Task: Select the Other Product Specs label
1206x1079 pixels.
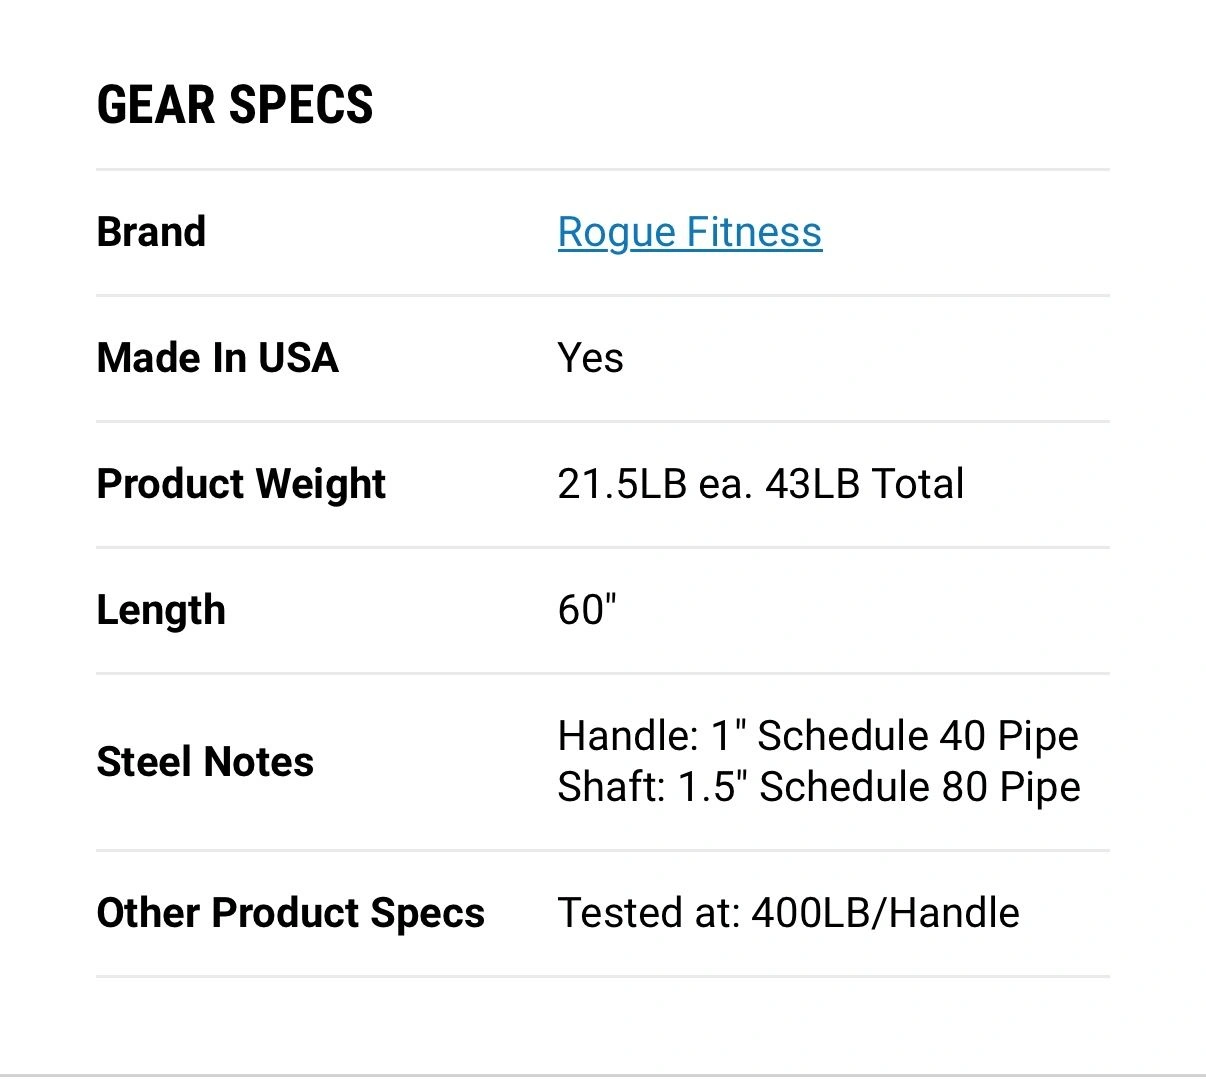Action: coord(290,913)
